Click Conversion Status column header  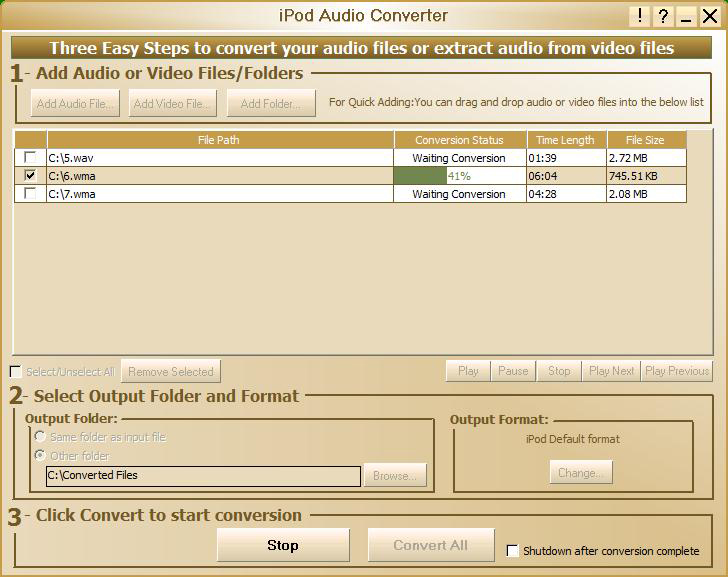tap(460, 140)
